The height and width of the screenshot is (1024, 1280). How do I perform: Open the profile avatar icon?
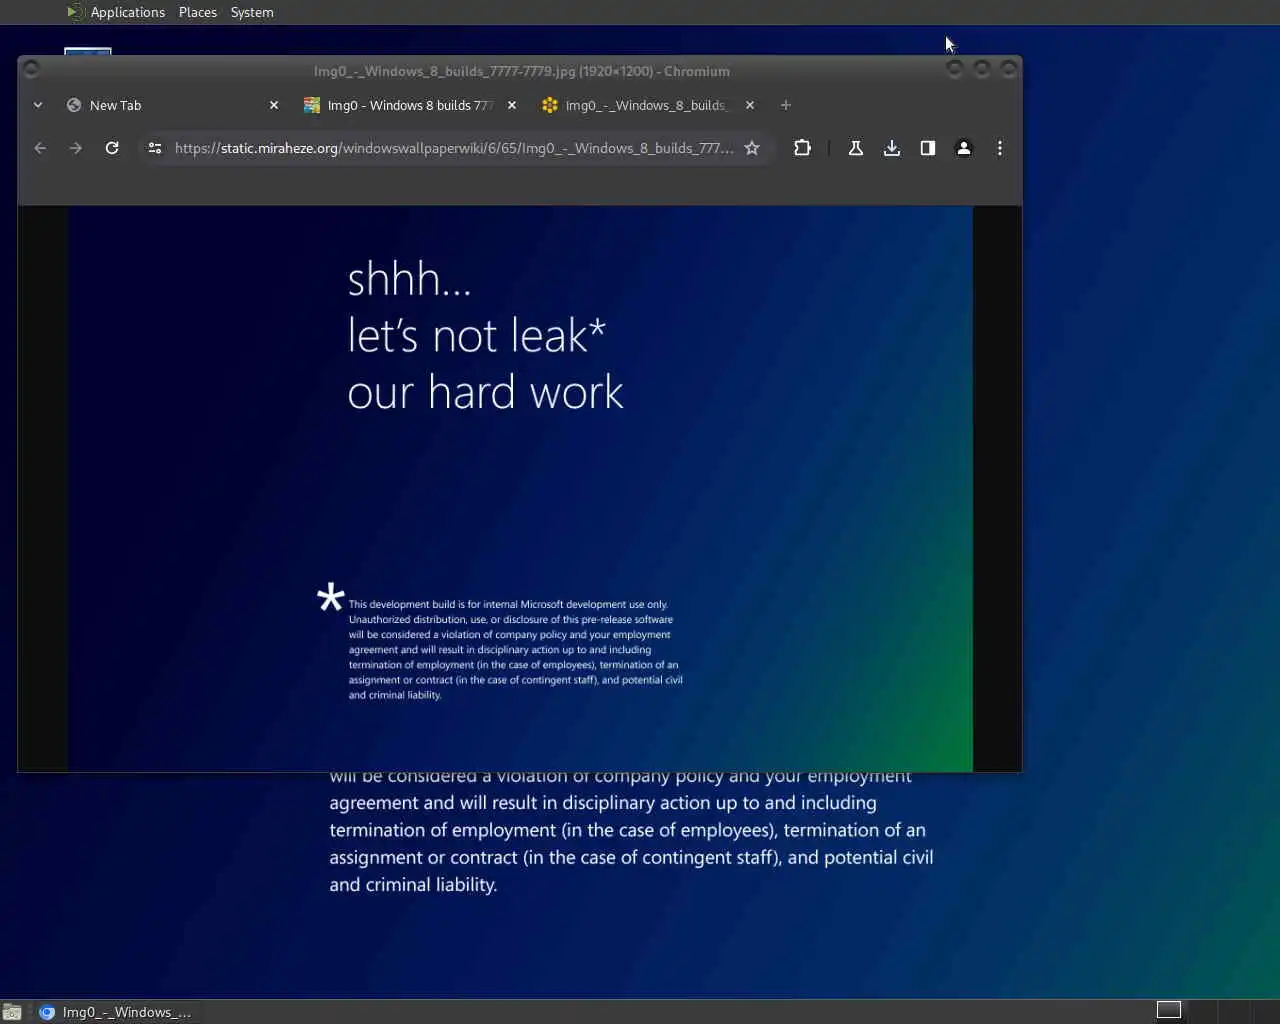[x=964, y=148]
